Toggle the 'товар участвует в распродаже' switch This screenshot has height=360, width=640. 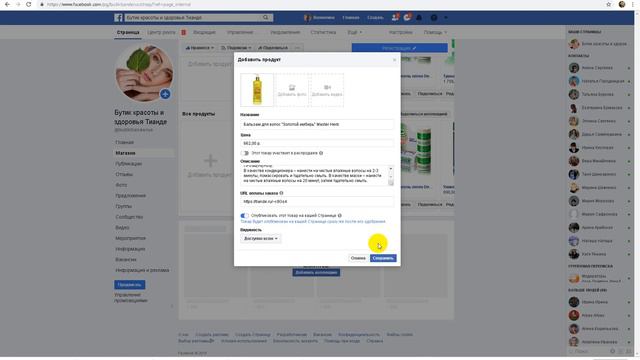pyautogui.click(x=244, y=153)
